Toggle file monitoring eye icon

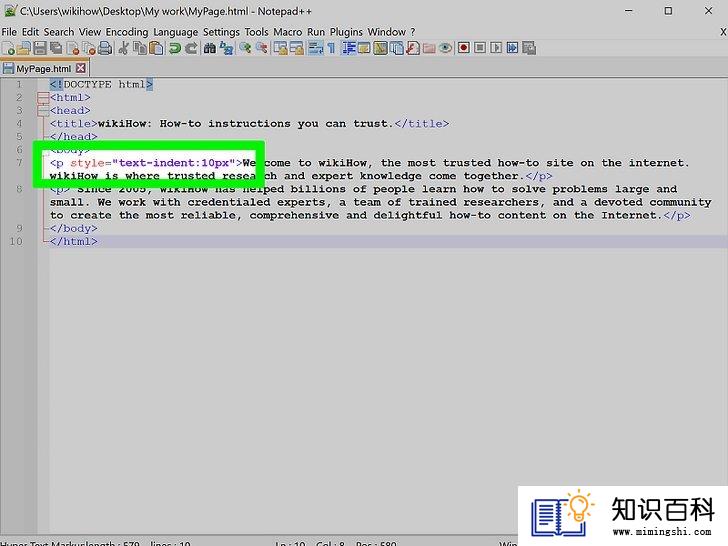[x=445, y=48]
